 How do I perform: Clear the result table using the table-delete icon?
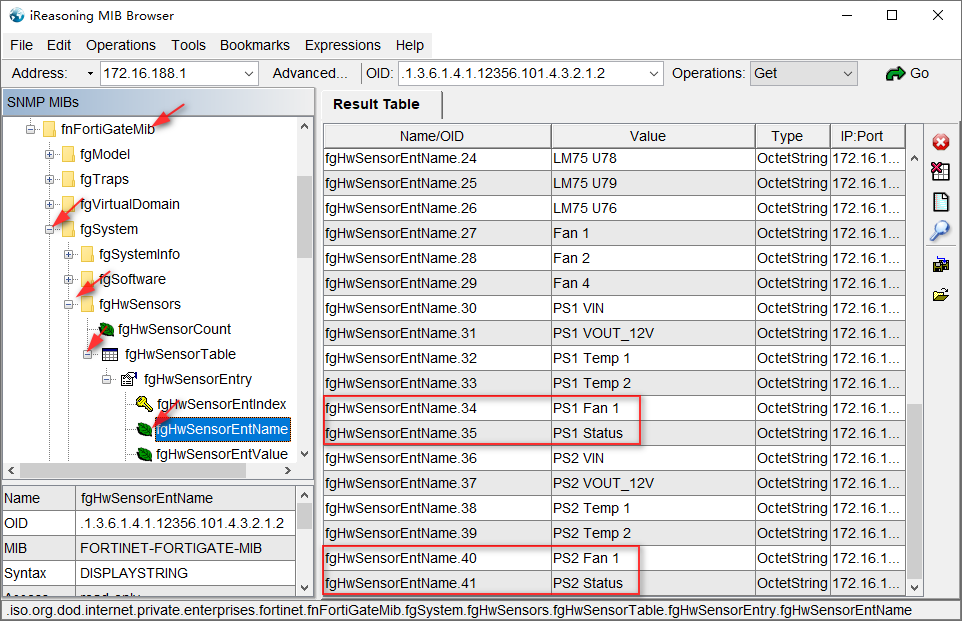(940, 171)
